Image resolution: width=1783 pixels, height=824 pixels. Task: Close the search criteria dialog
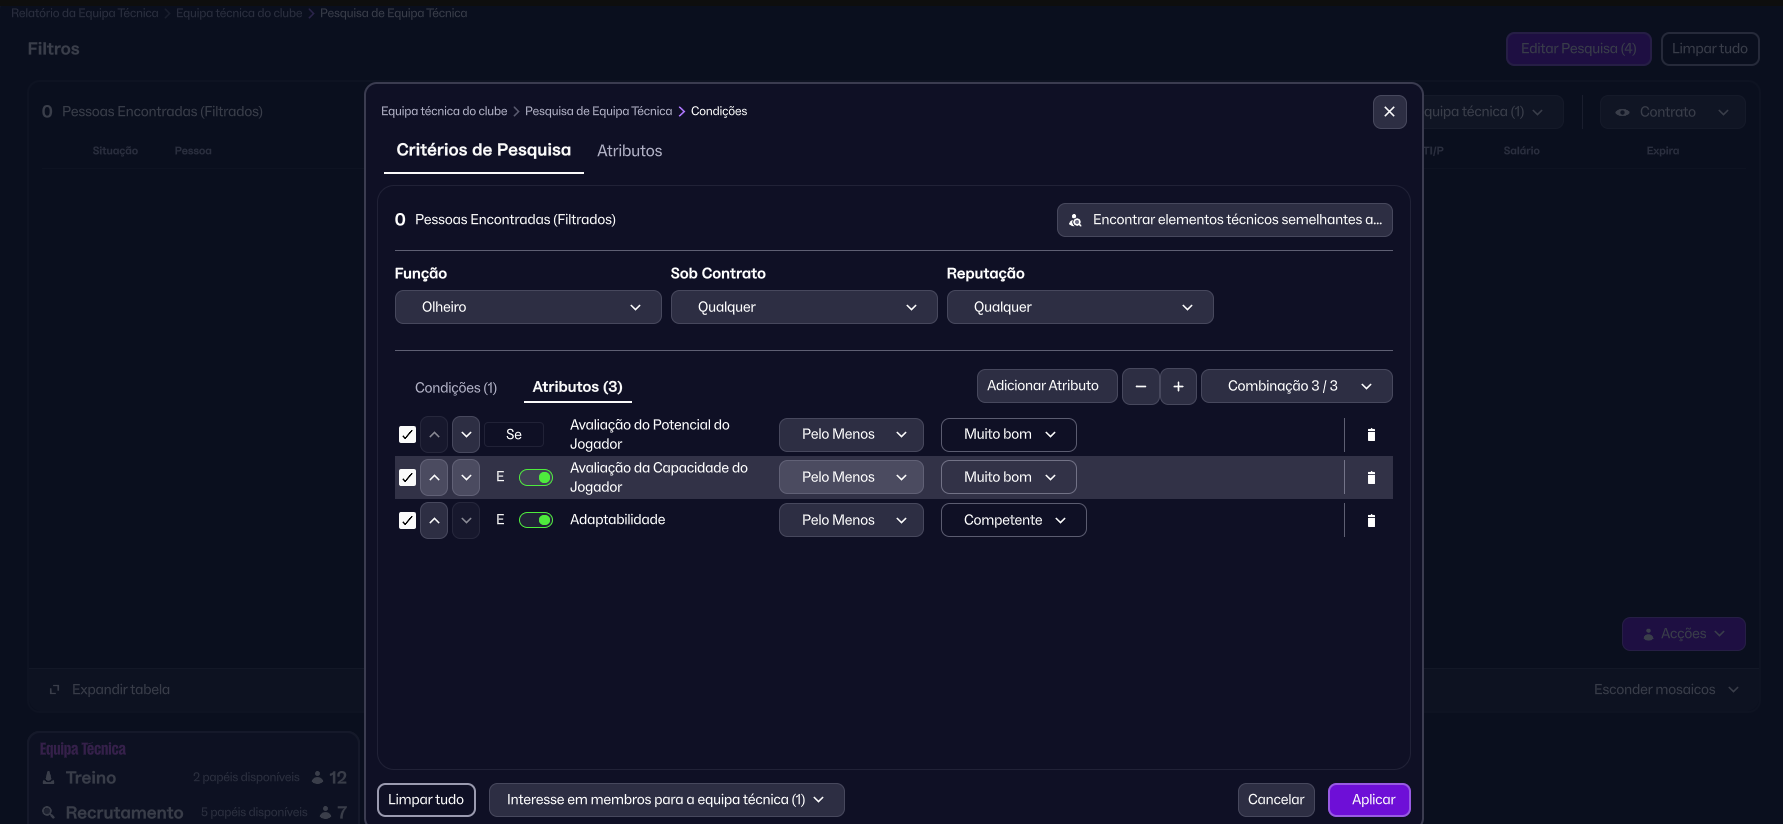tap(1389, 112)
